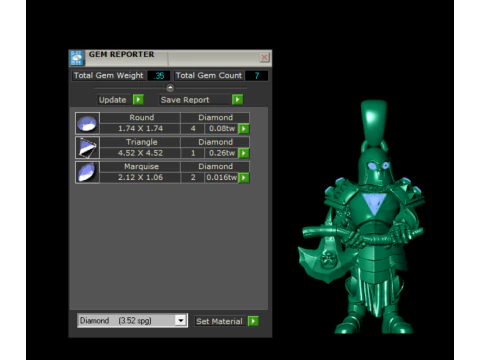Image resolution: width=480 pixels, height=360 pixels.
Task: Click the '4.52 X 4.52' size cell
Action: tap(140, 153)
